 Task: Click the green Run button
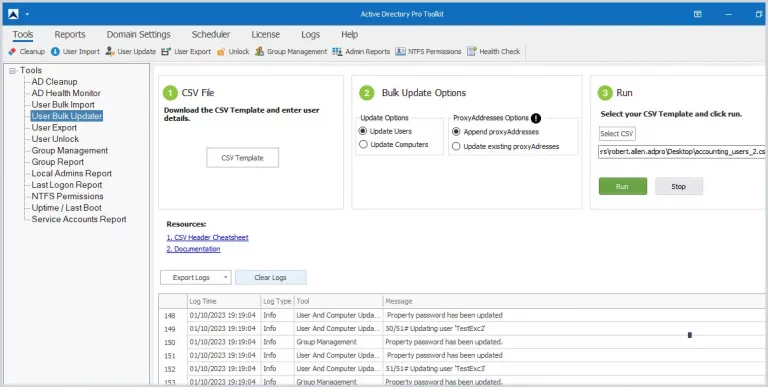point(623,186)
